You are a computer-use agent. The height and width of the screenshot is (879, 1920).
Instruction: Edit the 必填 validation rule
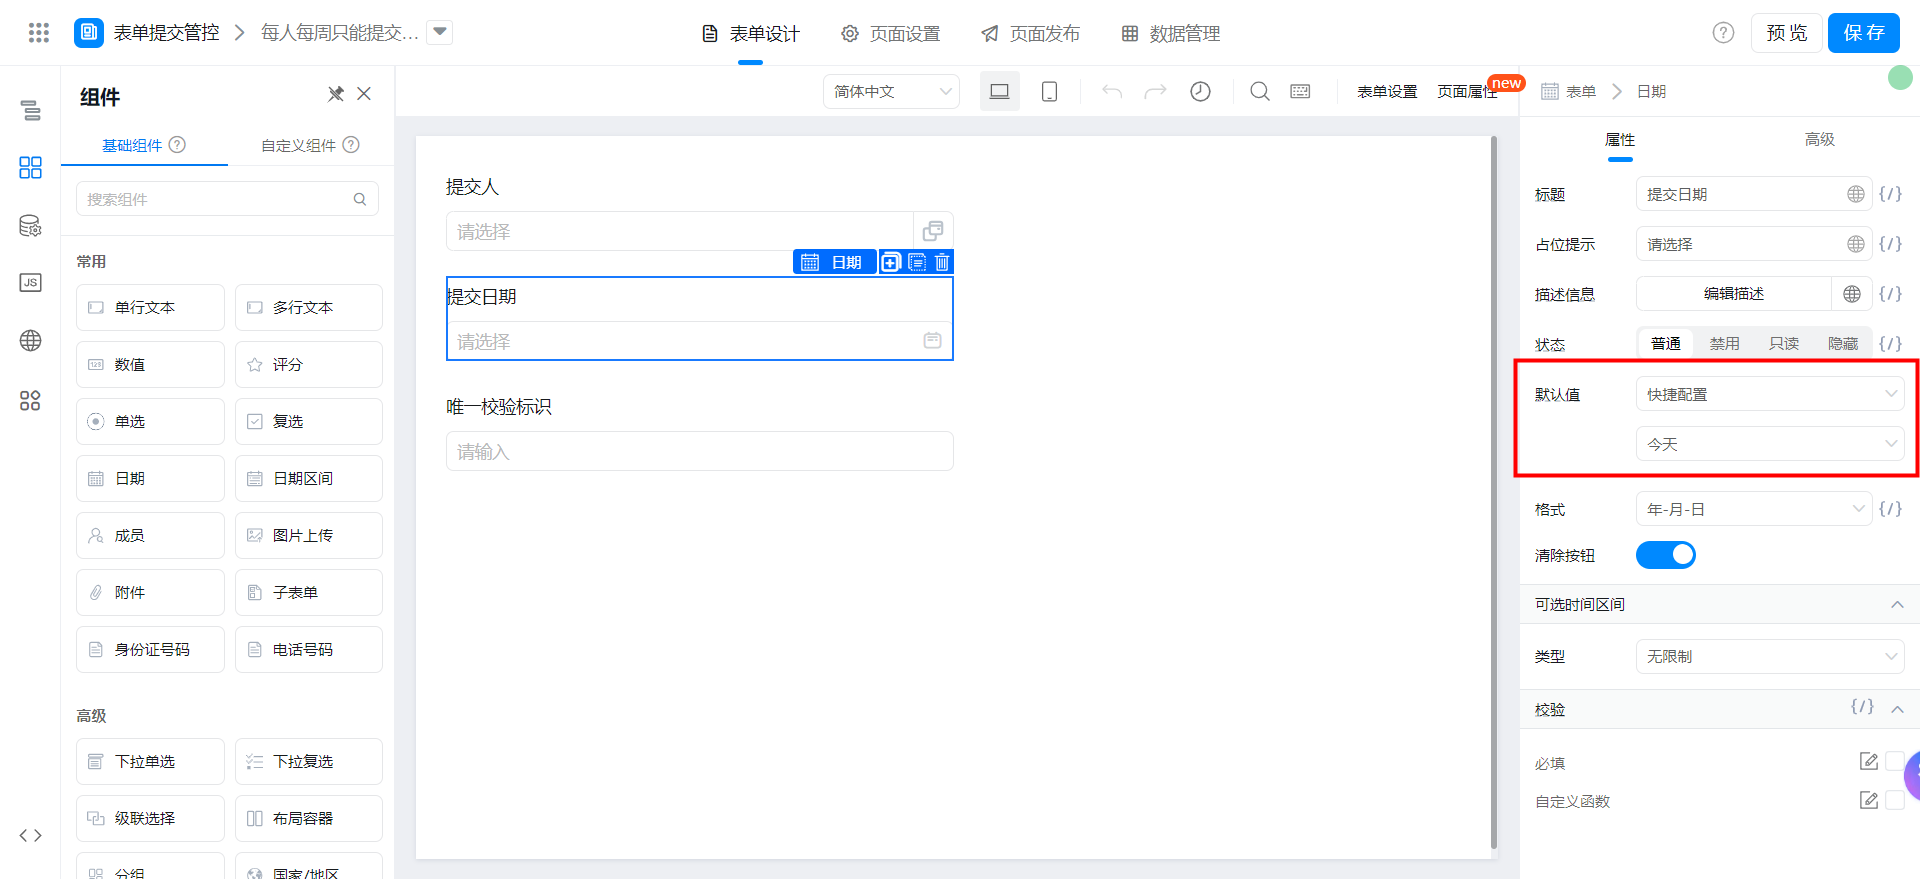1868,762
